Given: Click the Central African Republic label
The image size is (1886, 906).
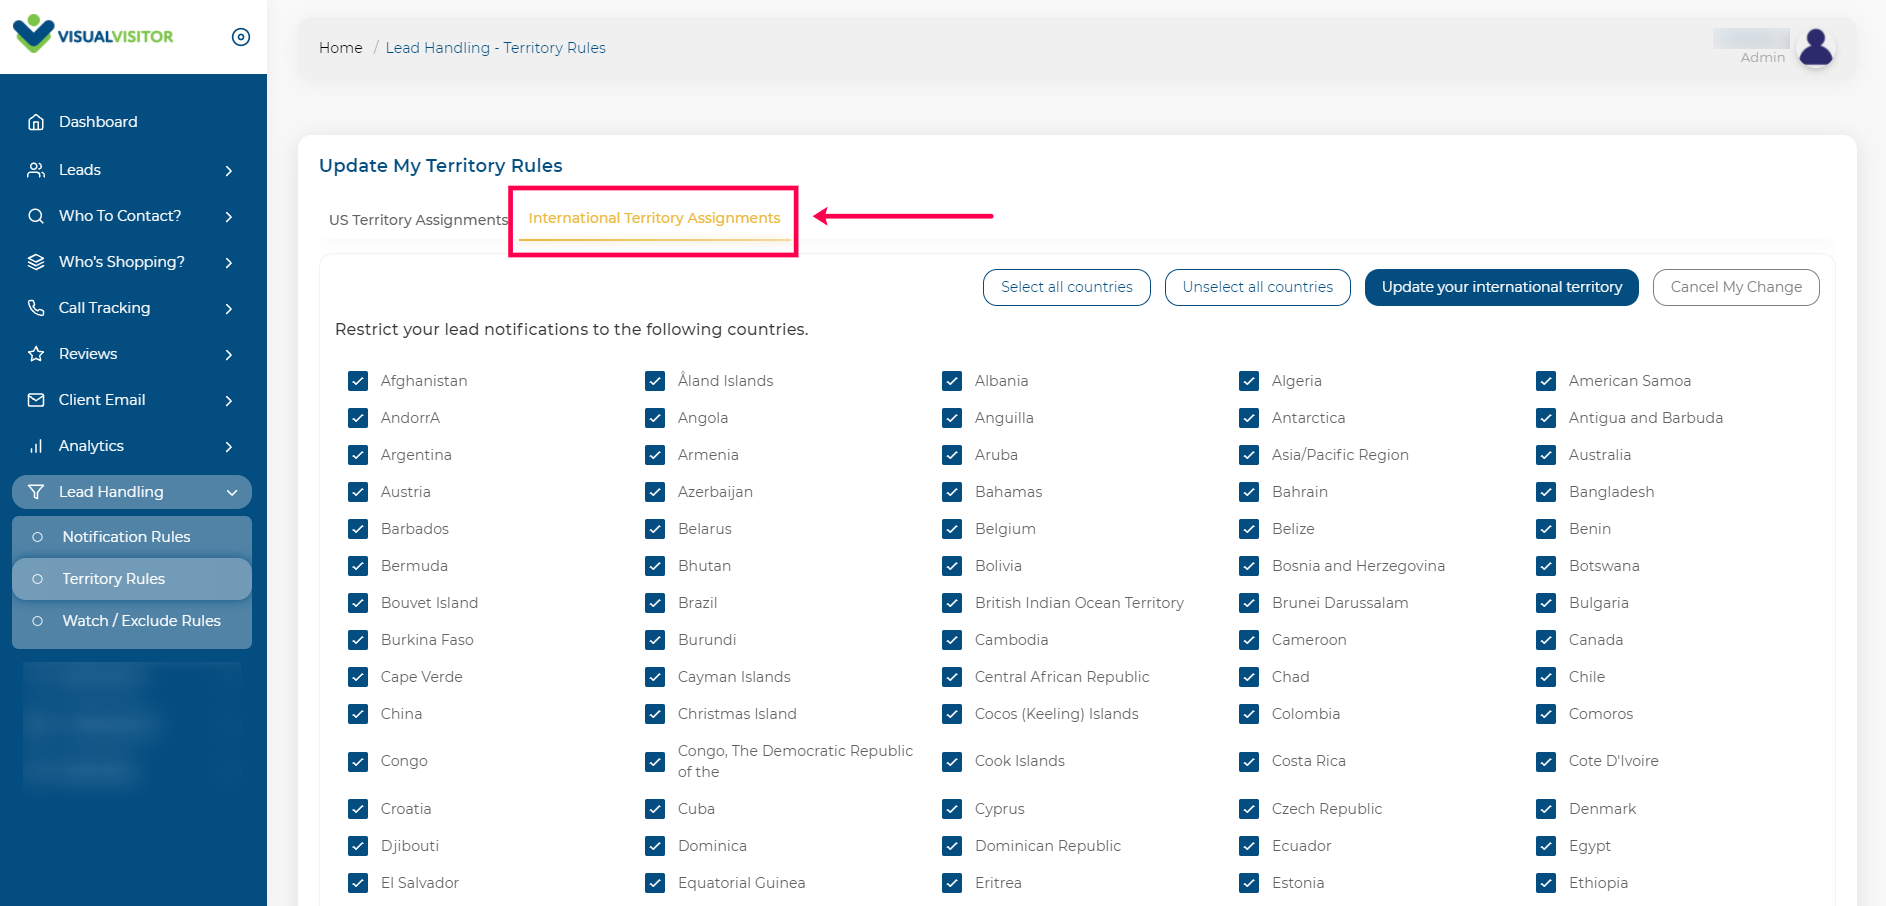Looking at the screenshot, I should (x=1062, y=677).
